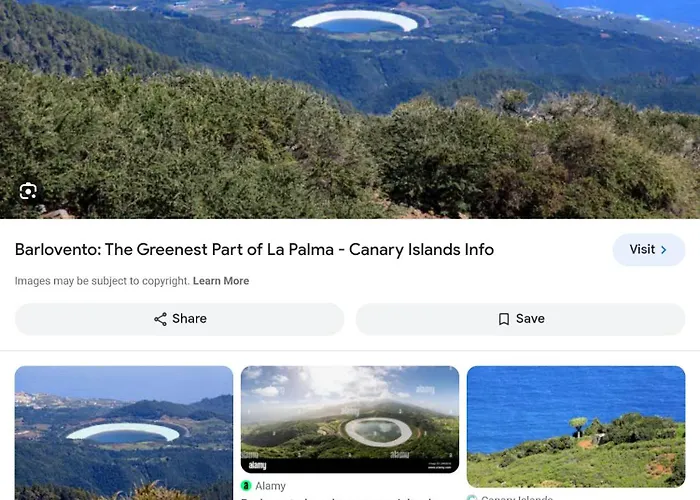The width and height of the screenshot is (700, 500).
Task: Select the blue ocean coastline thumbnail
Action: [576, 426]
